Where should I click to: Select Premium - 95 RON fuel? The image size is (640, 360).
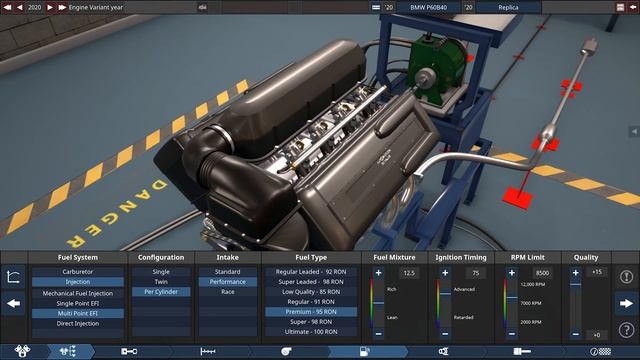(x=311, y=311)
